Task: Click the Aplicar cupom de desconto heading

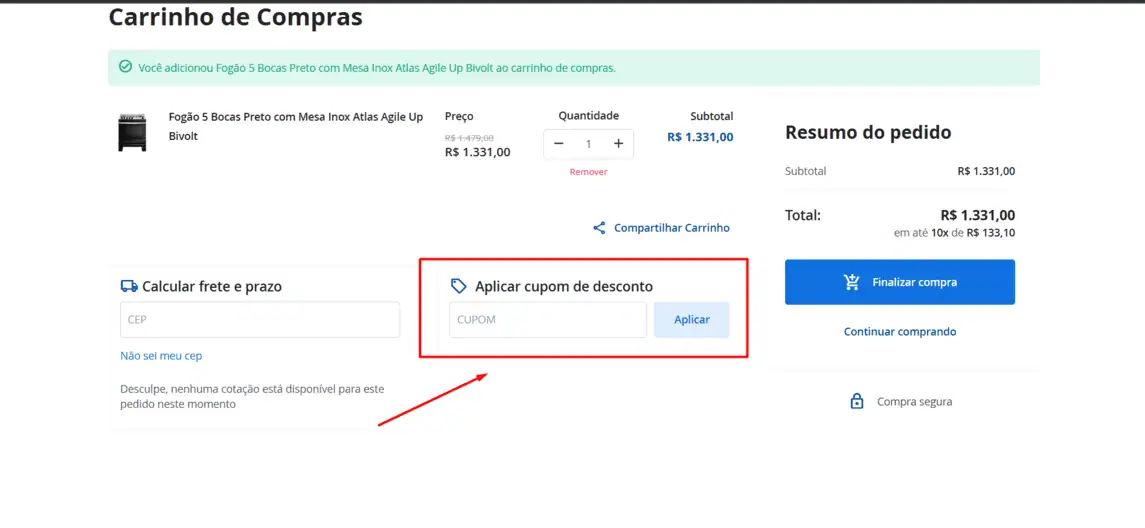Action: (564, 286)
